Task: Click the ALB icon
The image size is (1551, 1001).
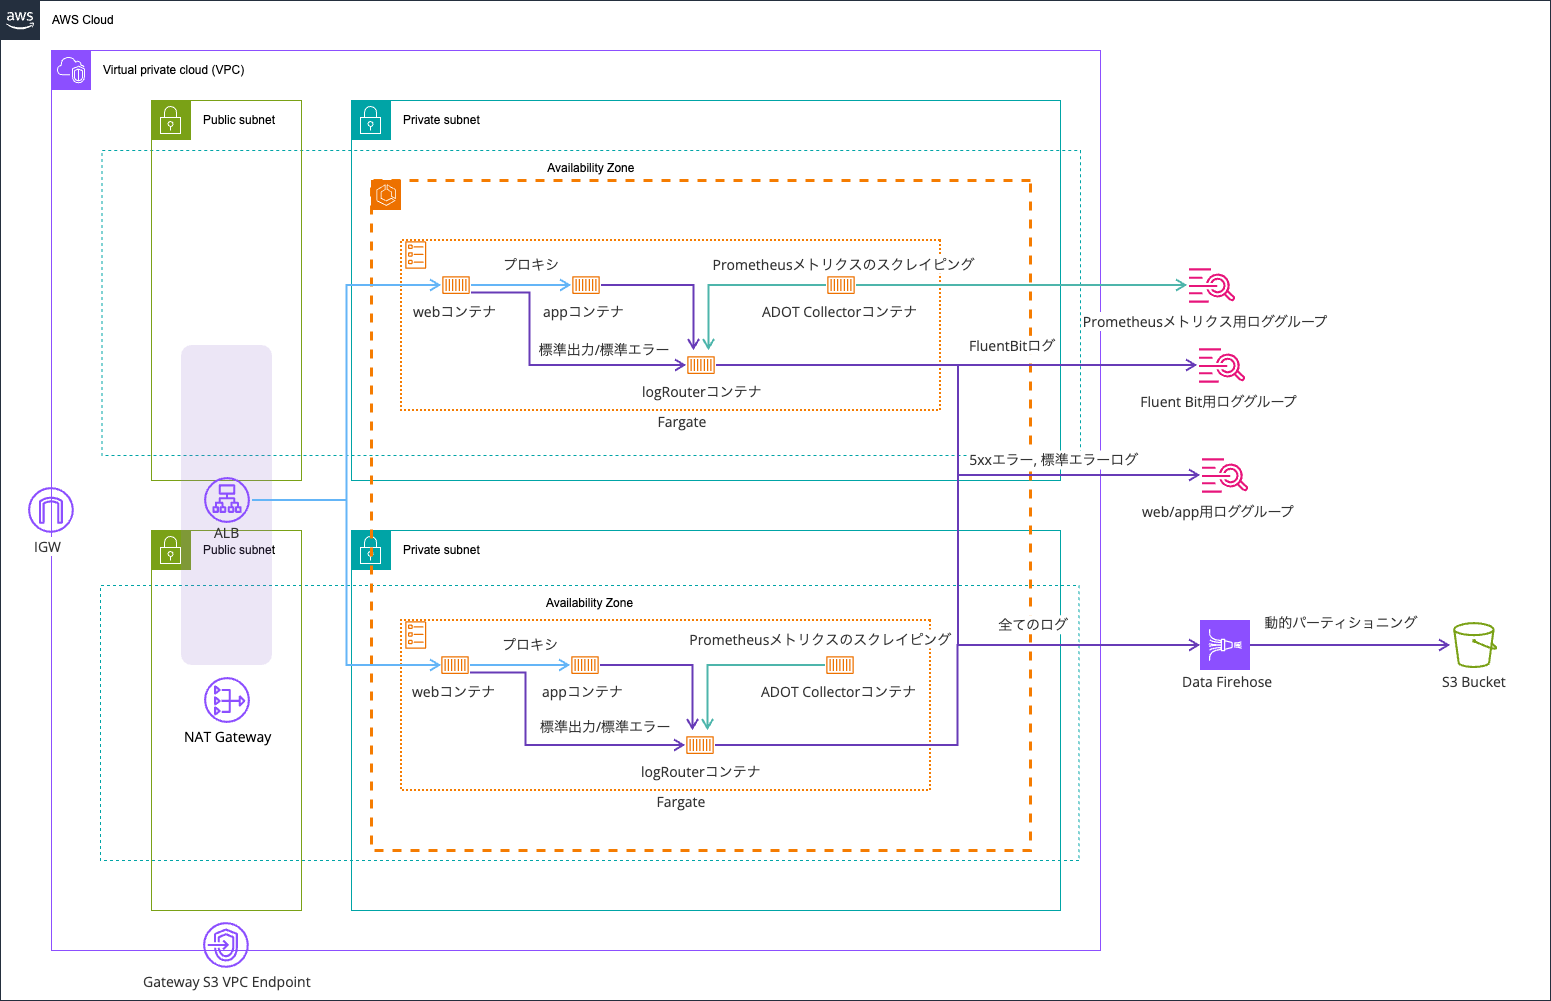Action: pos(226,500)
